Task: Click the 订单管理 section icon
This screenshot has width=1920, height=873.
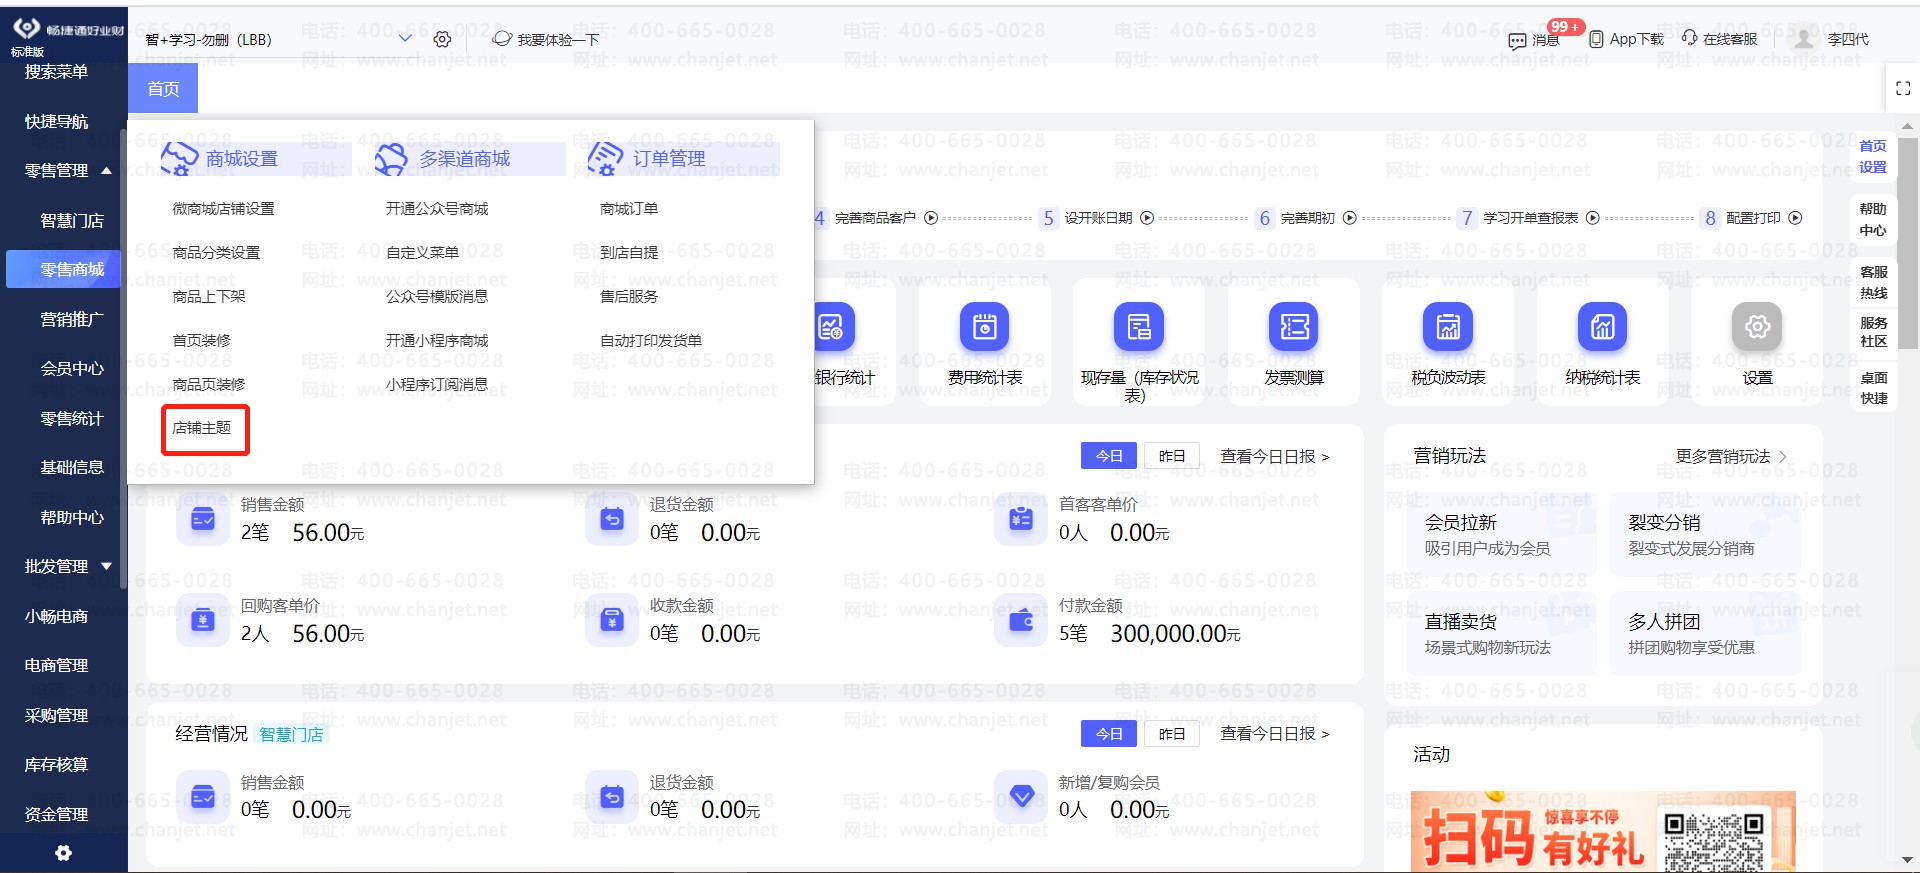Action: tap(605, 158)
